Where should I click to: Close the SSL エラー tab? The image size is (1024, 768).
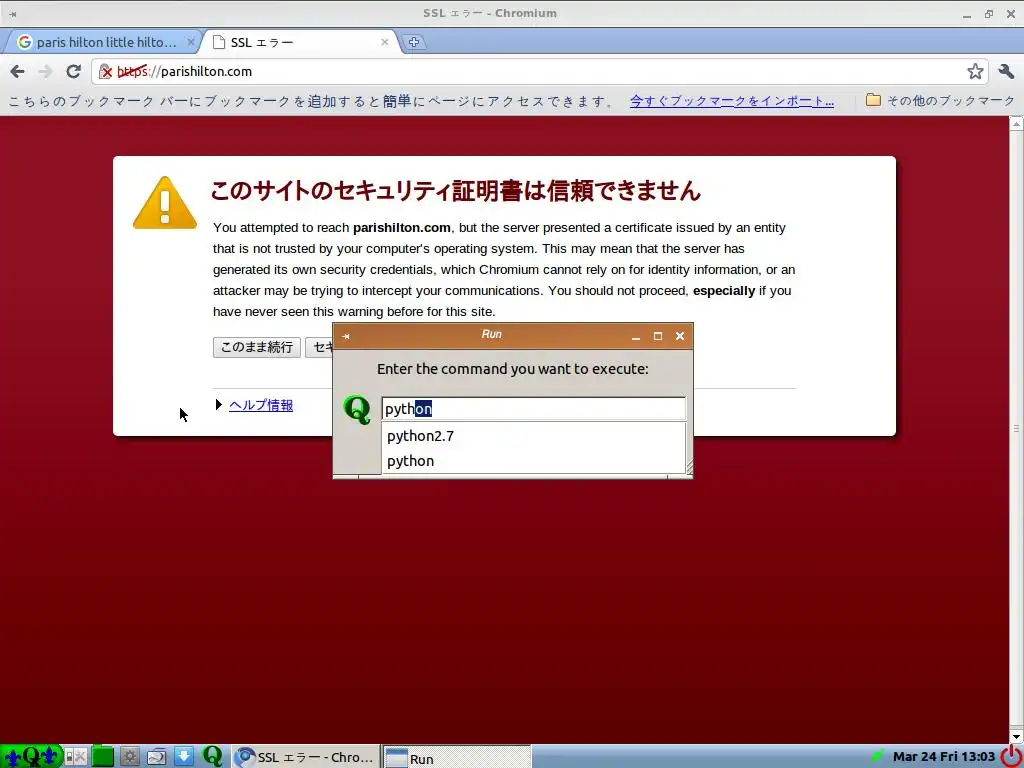click(385, 42)
